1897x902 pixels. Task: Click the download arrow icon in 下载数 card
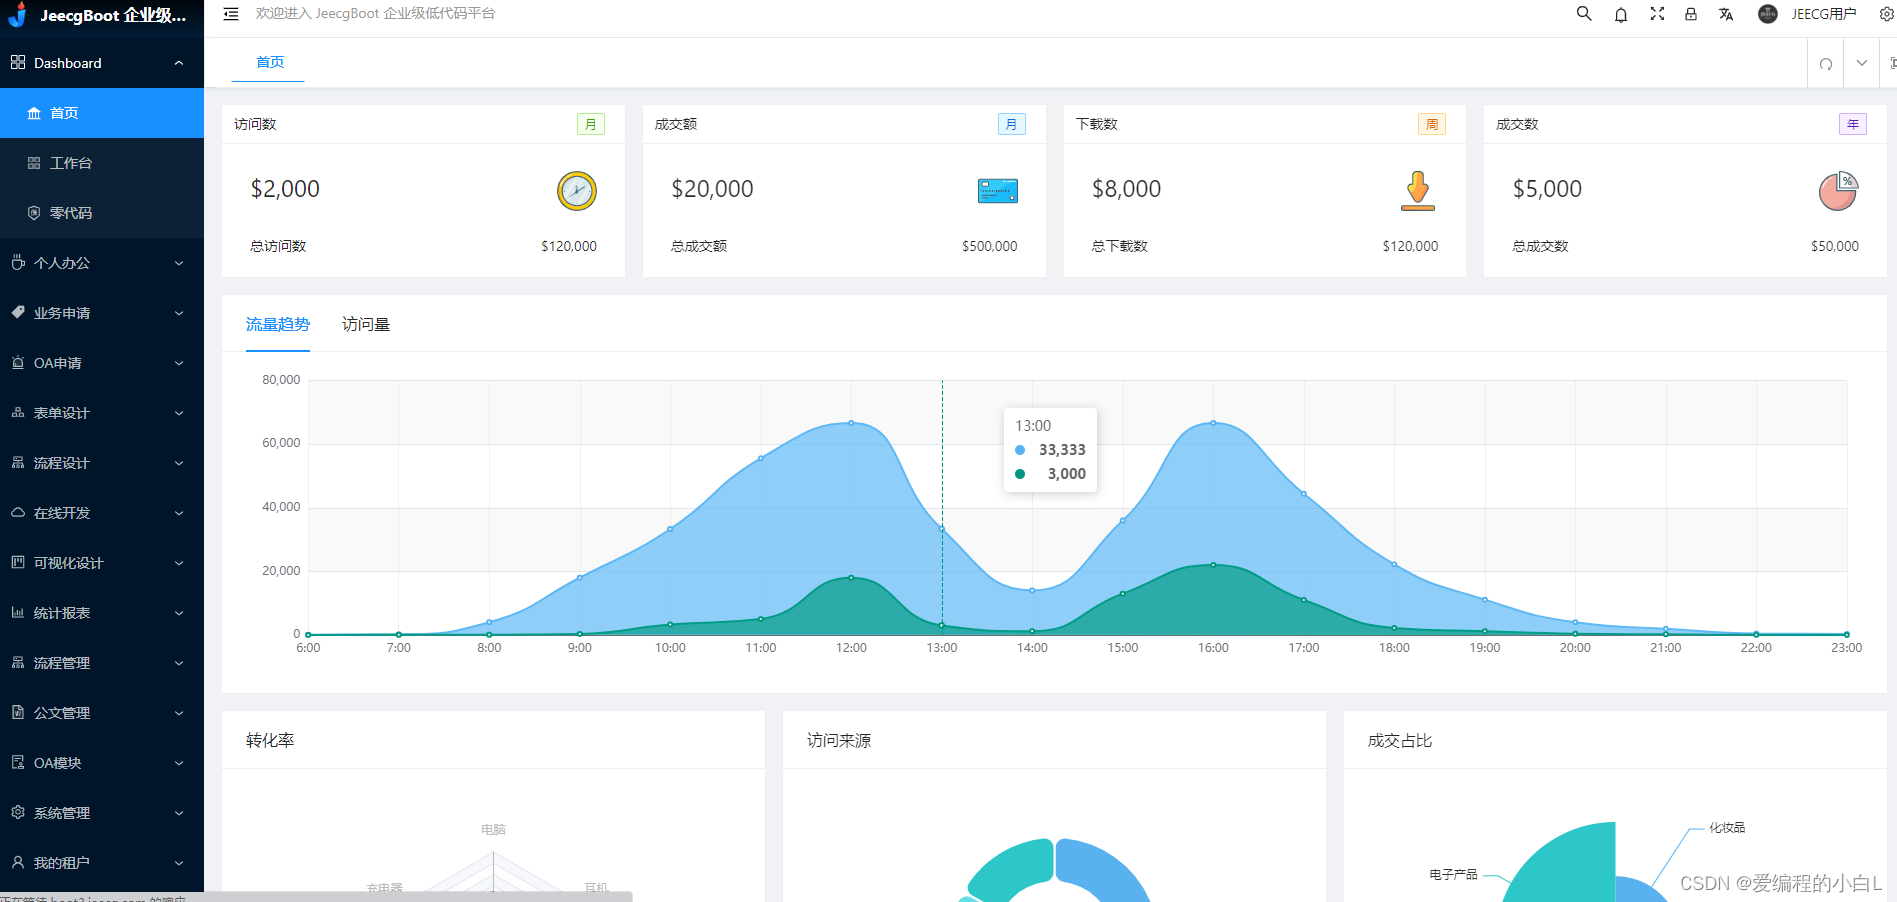coord(1418,191)
